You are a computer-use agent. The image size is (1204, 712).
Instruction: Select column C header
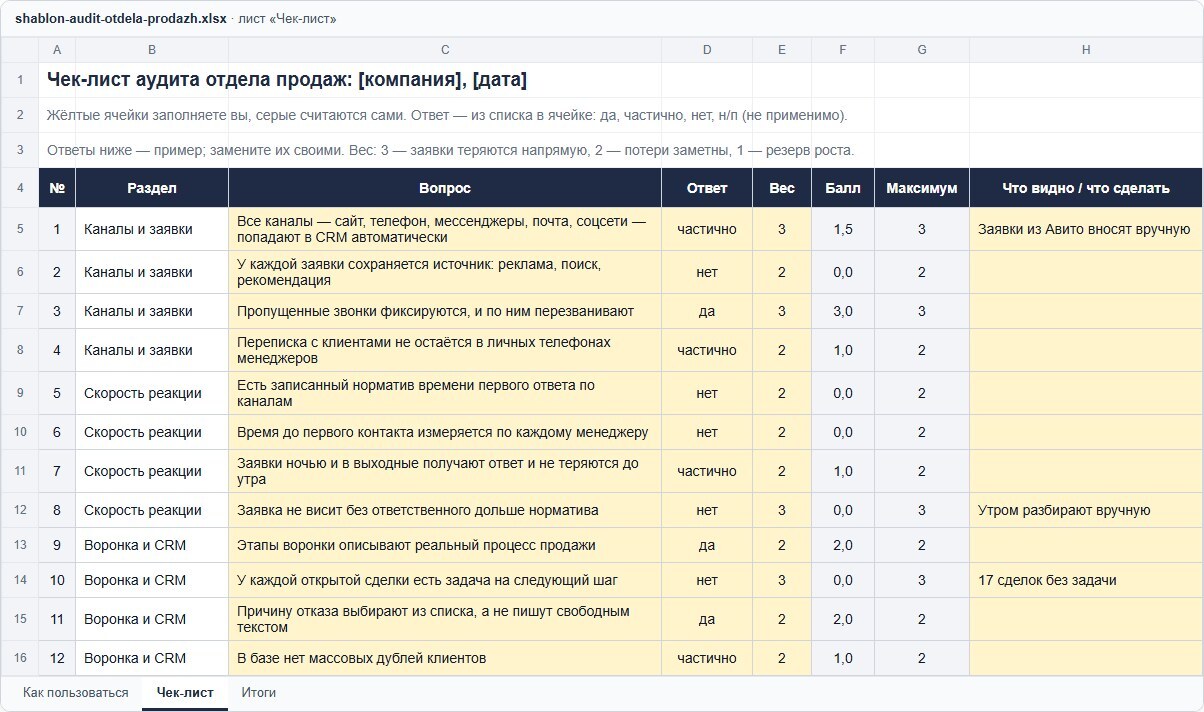(x=445, y=50)
